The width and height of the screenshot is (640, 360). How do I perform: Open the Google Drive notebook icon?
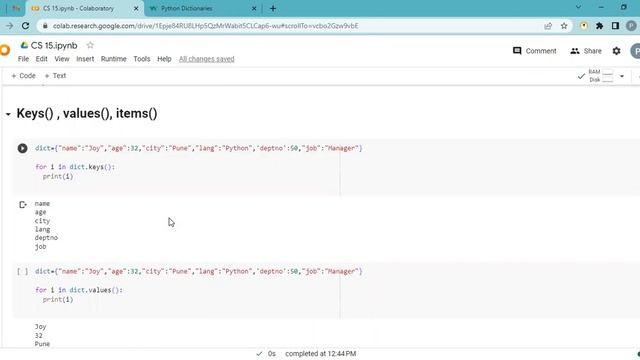click(x=24, y=45)
